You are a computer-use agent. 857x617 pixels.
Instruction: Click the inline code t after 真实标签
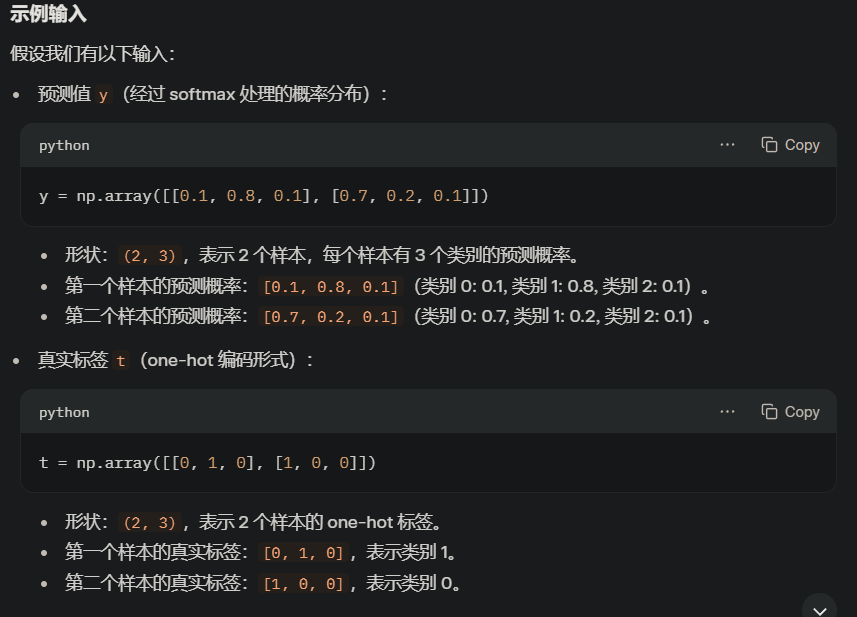[121, 361]
